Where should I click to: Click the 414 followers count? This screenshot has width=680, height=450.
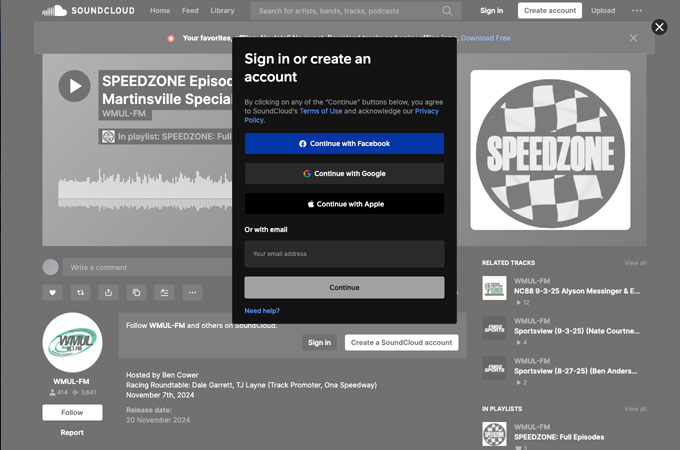tap(59, 392)
